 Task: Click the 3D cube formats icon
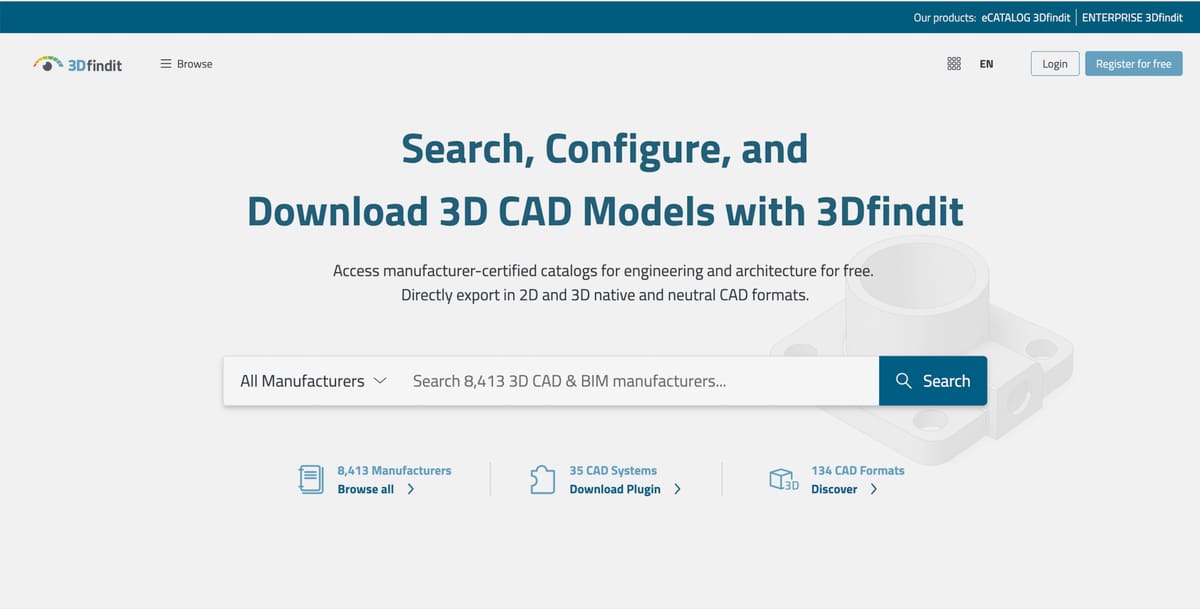[x=783, y=479]
